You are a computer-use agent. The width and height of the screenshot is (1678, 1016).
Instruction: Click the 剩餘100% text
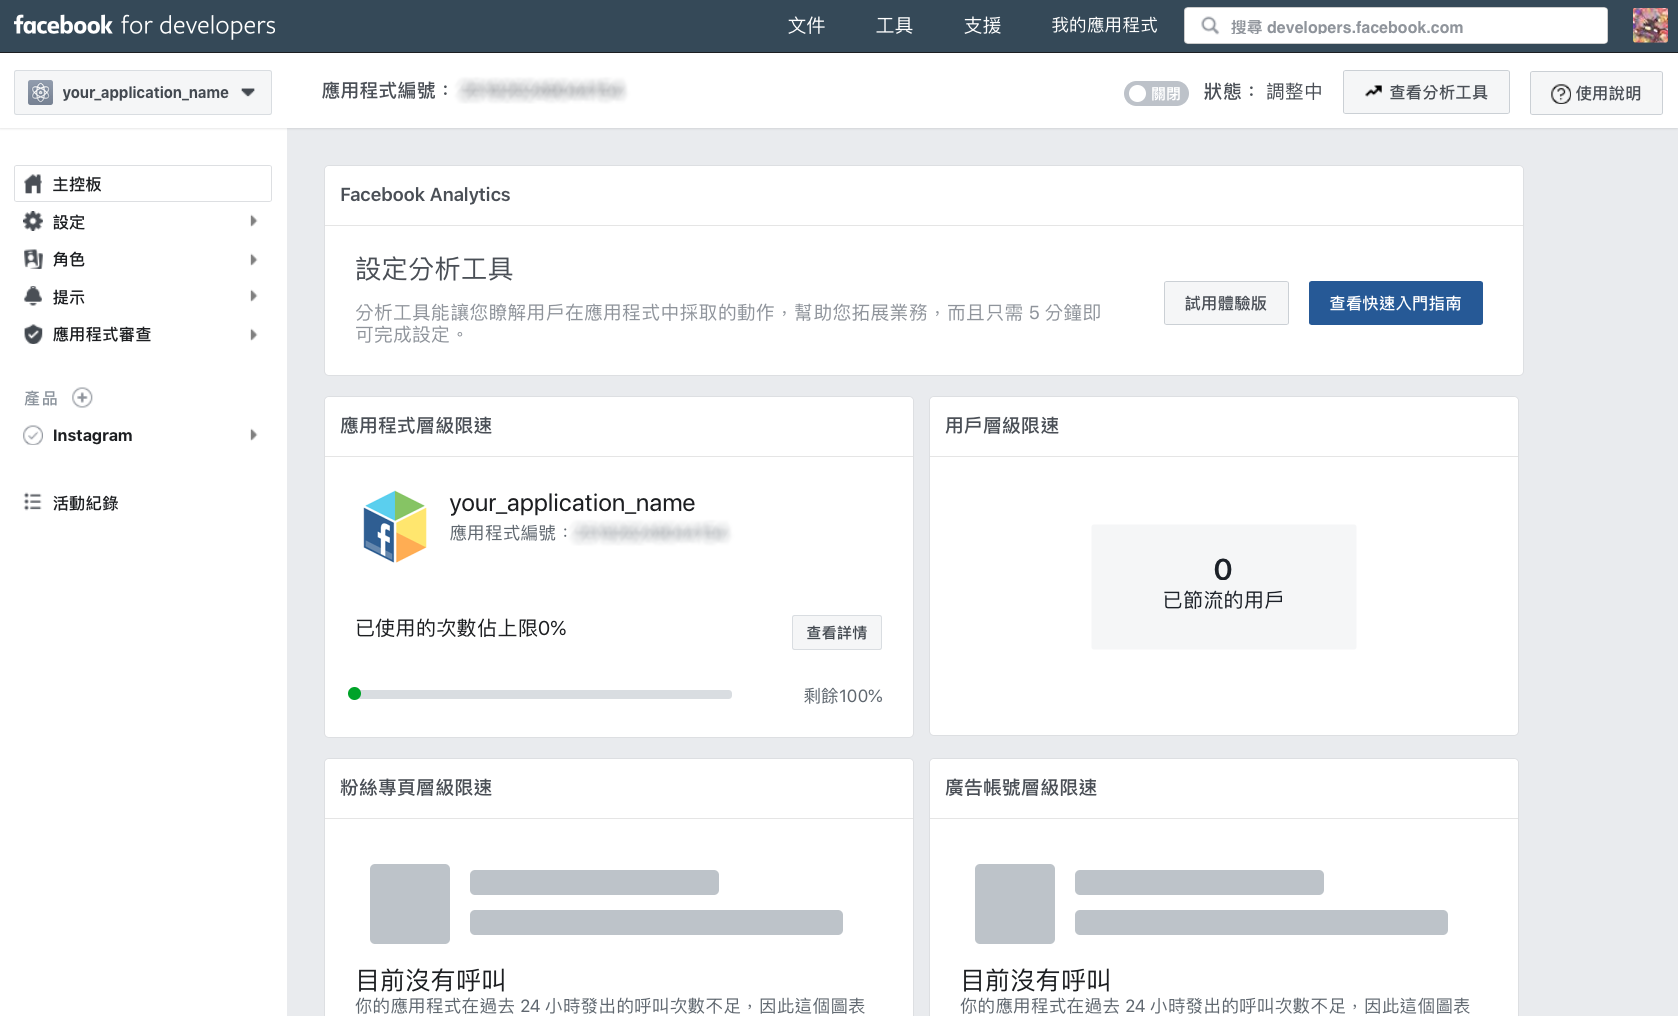(843, 696)
